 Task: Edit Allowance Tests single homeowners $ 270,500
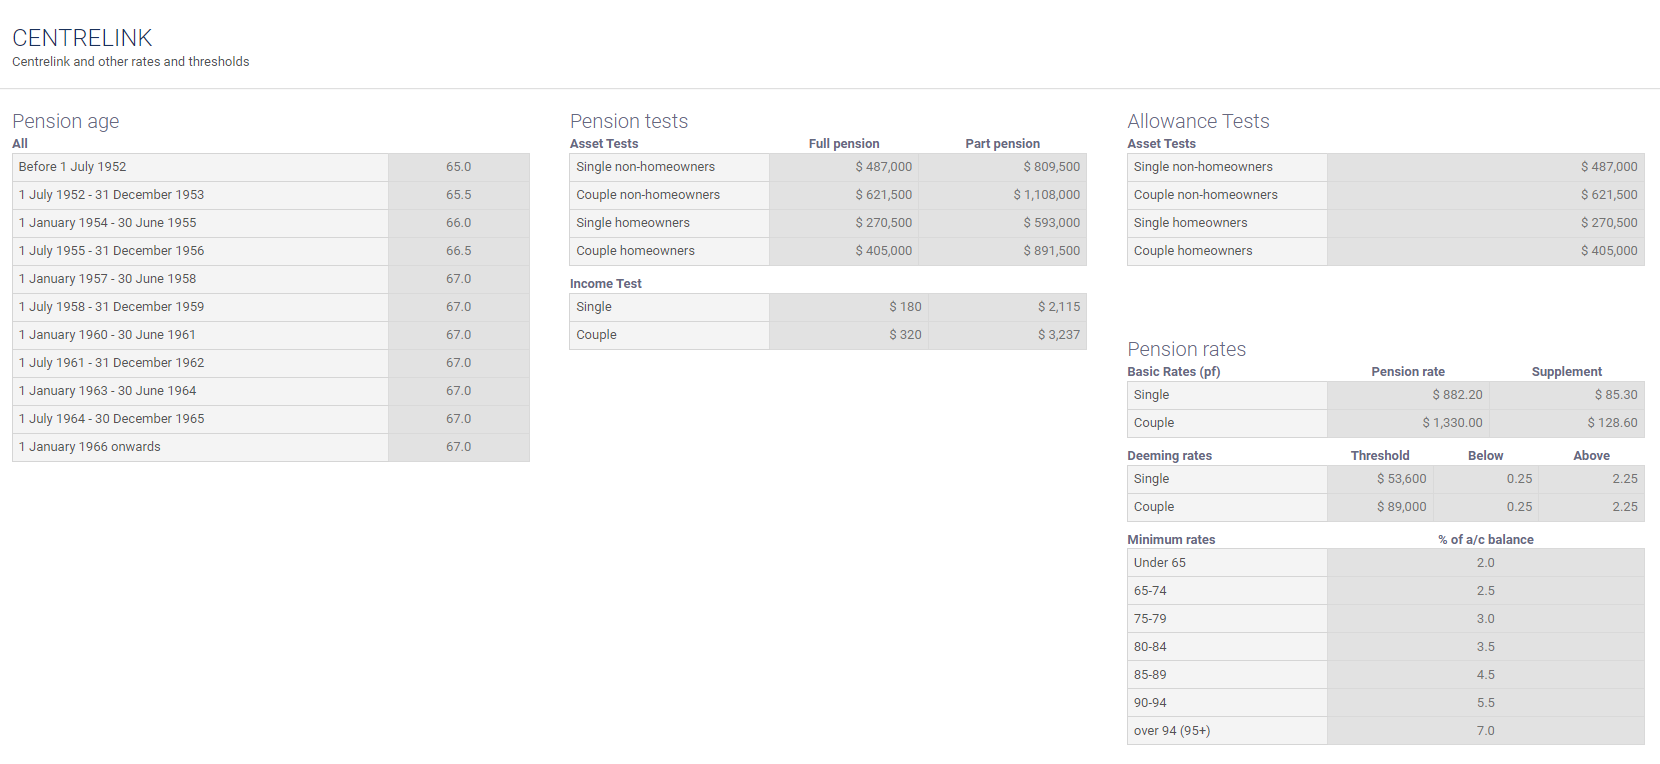coord(1486,223)
